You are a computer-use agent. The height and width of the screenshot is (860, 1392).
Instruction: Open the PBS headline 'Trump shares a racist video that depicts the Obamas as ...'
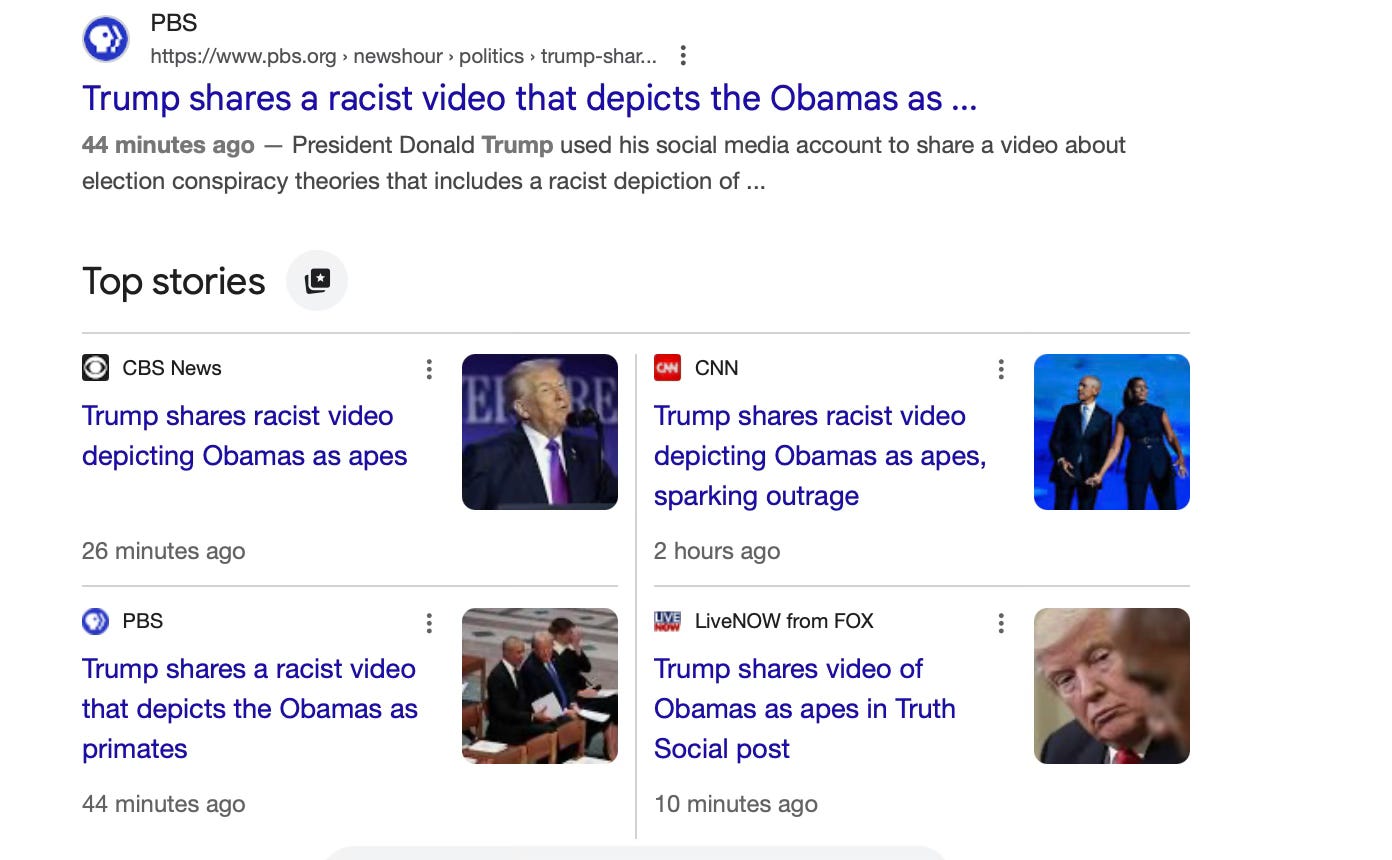(x=529, y=98)
